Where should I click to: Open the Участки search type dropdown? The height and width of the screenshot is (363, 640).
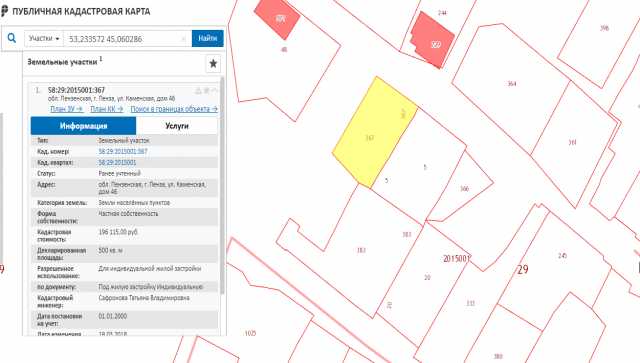tap(44, 38)
